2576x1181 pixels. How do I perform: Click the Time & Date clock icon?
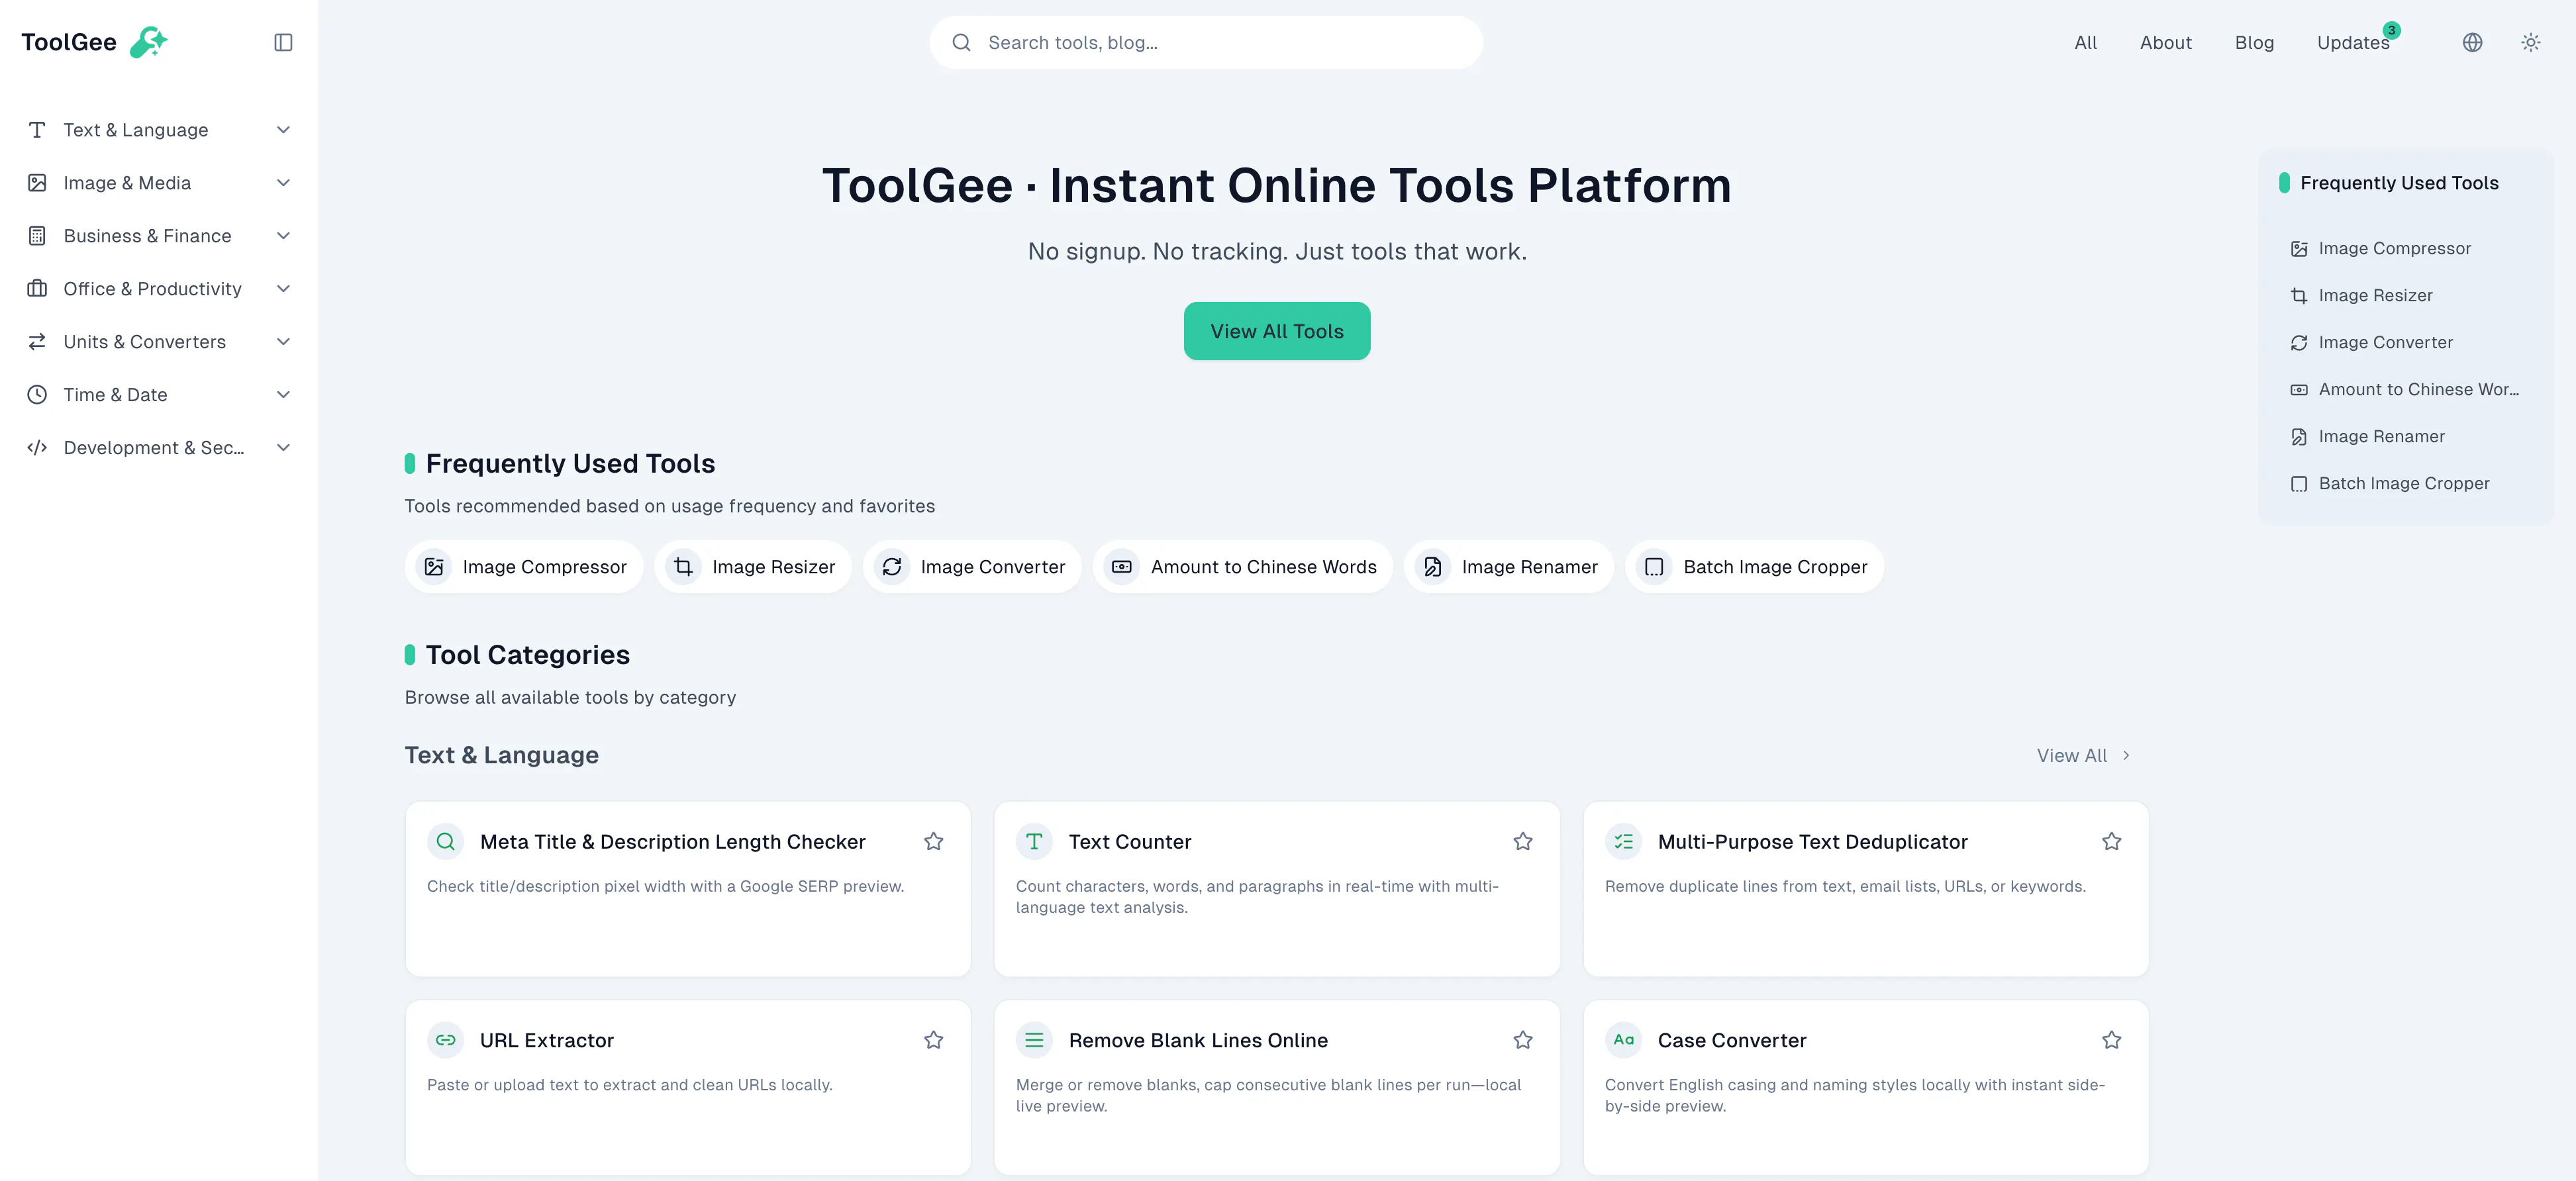click(37, 395)
